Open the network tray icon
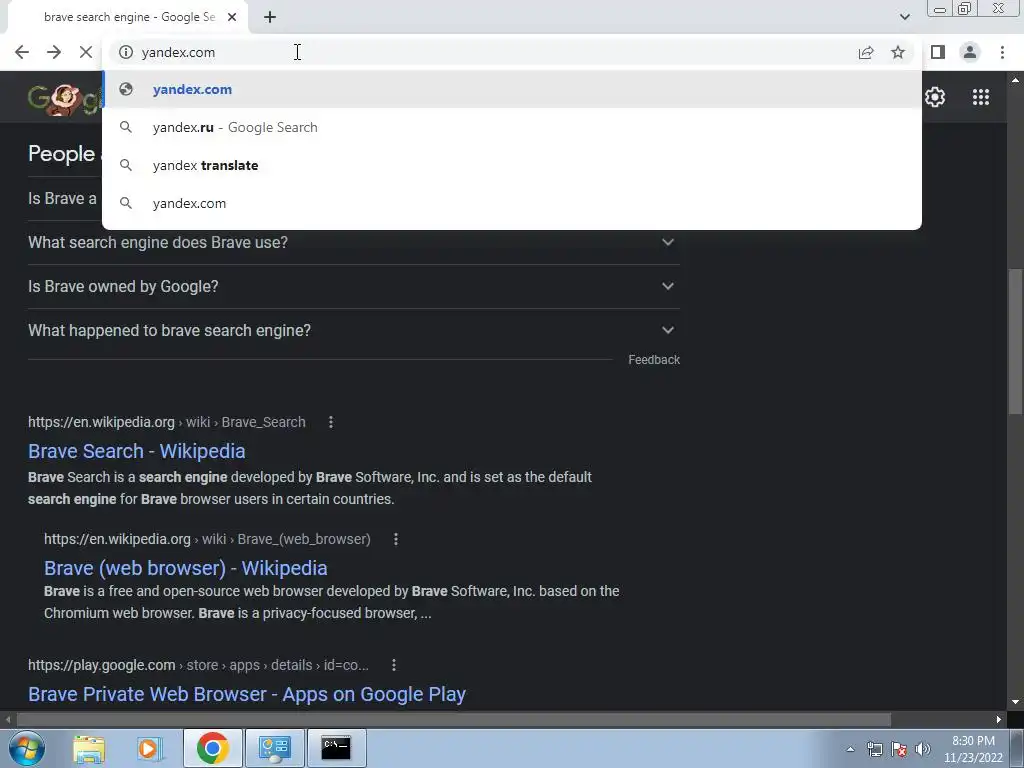Viewport: 1024px width, 768px height. click(874, 749)
